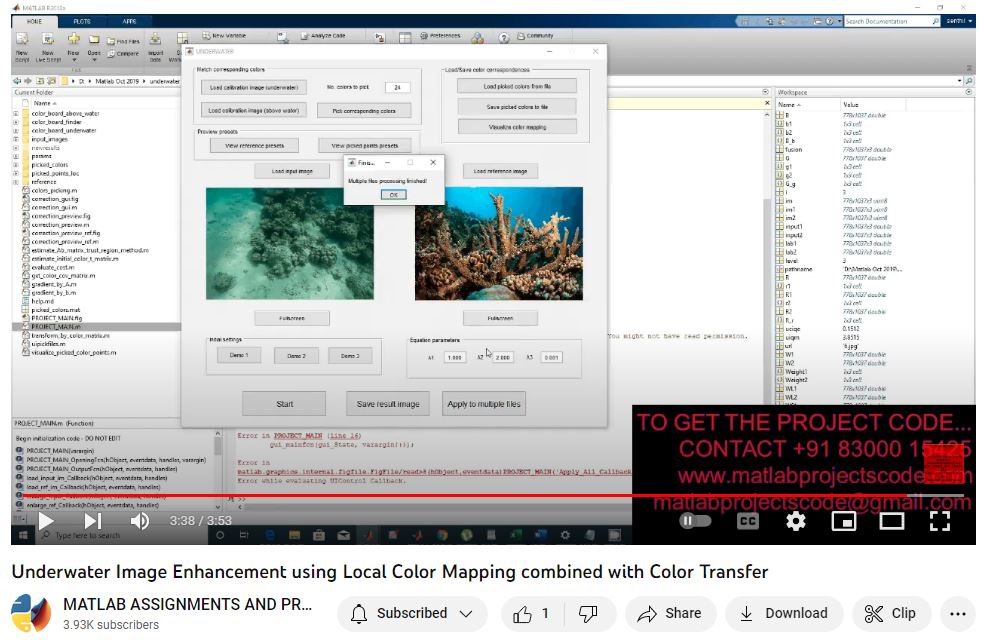Click the No. colors to pick field
This screenshot has width=984, height=640.
(397, 87)
